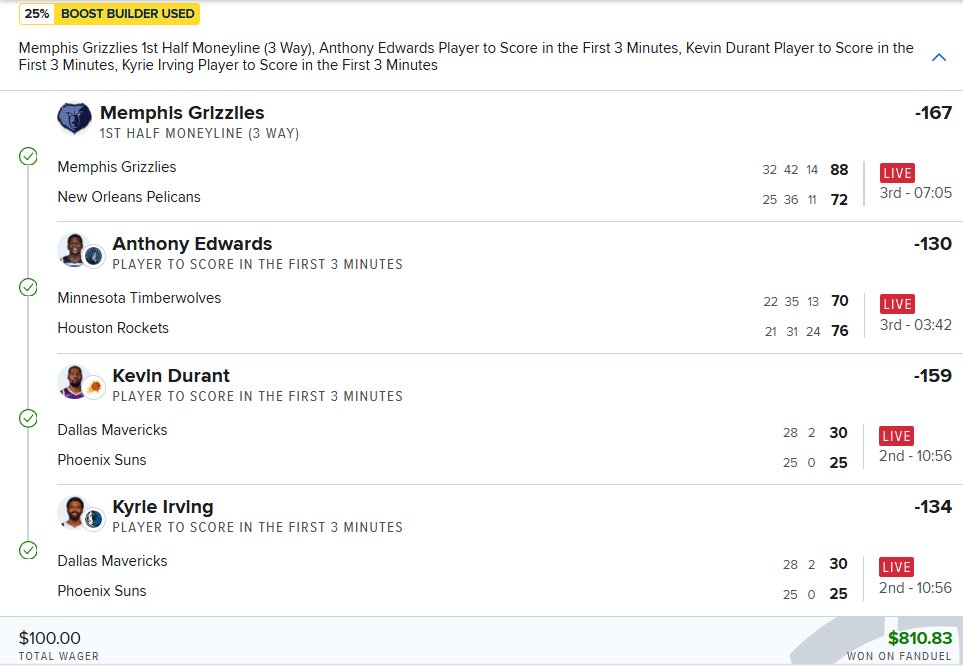963x666 pixels.
Task: Click '3rd - 03:42' game clock
Action: [916, 324]
